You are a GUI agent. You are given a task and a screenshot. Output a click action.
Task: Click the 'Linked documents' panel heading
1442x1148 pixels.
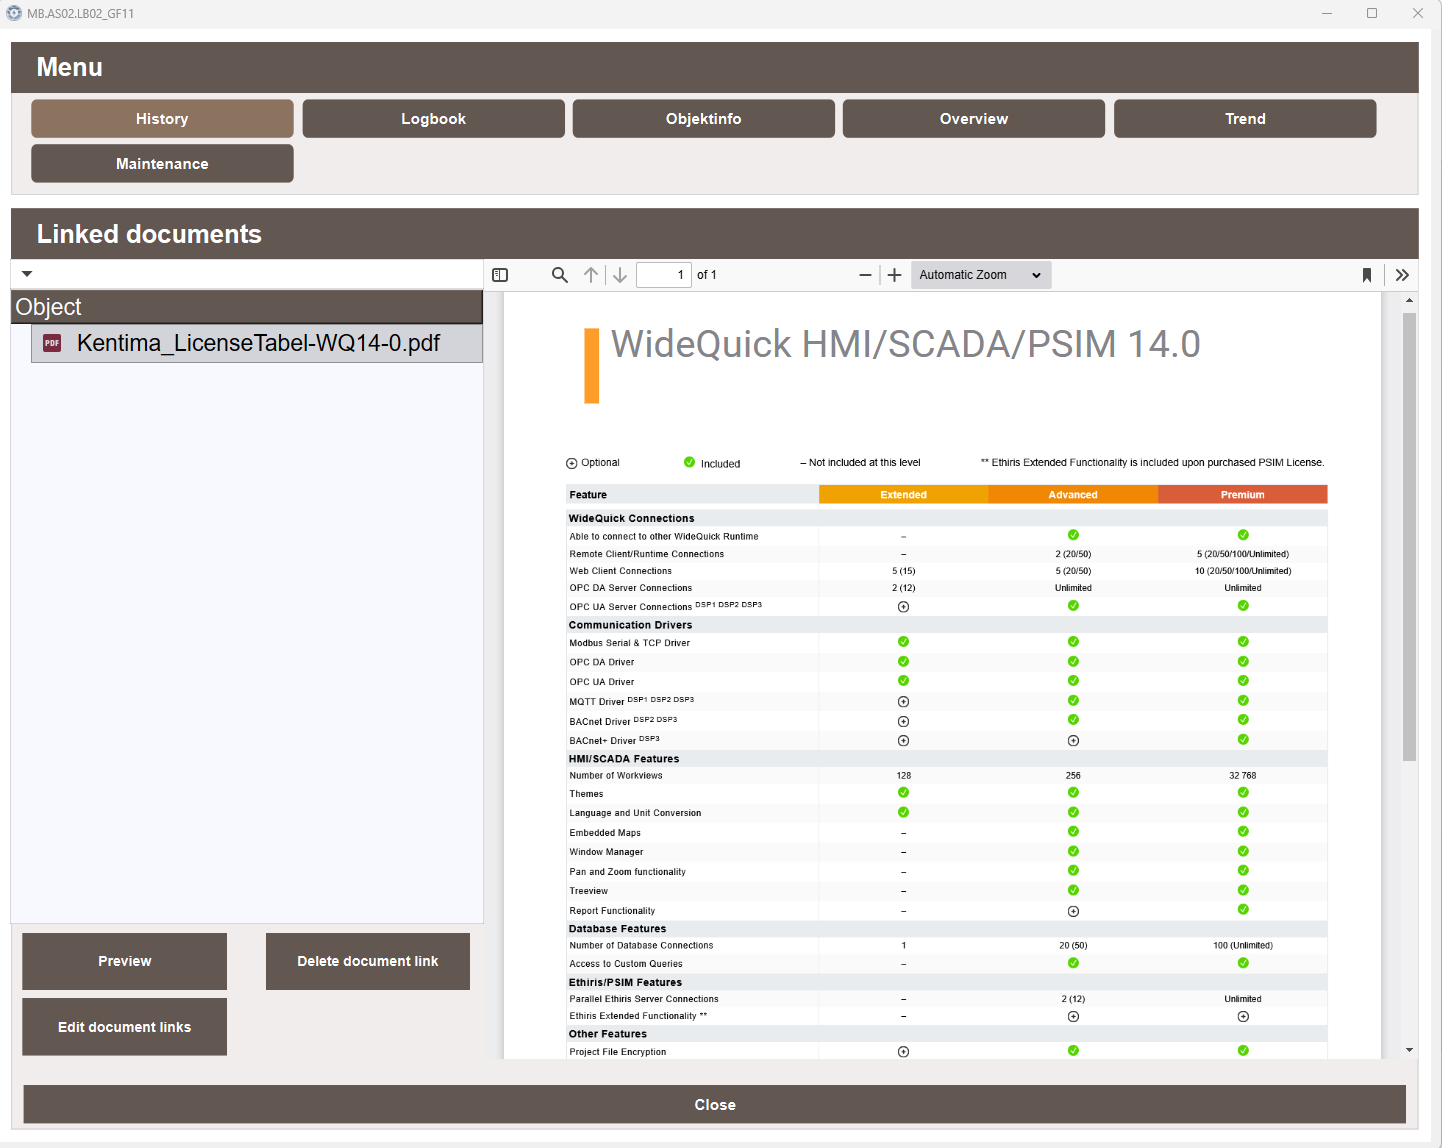tap(149, 234)
